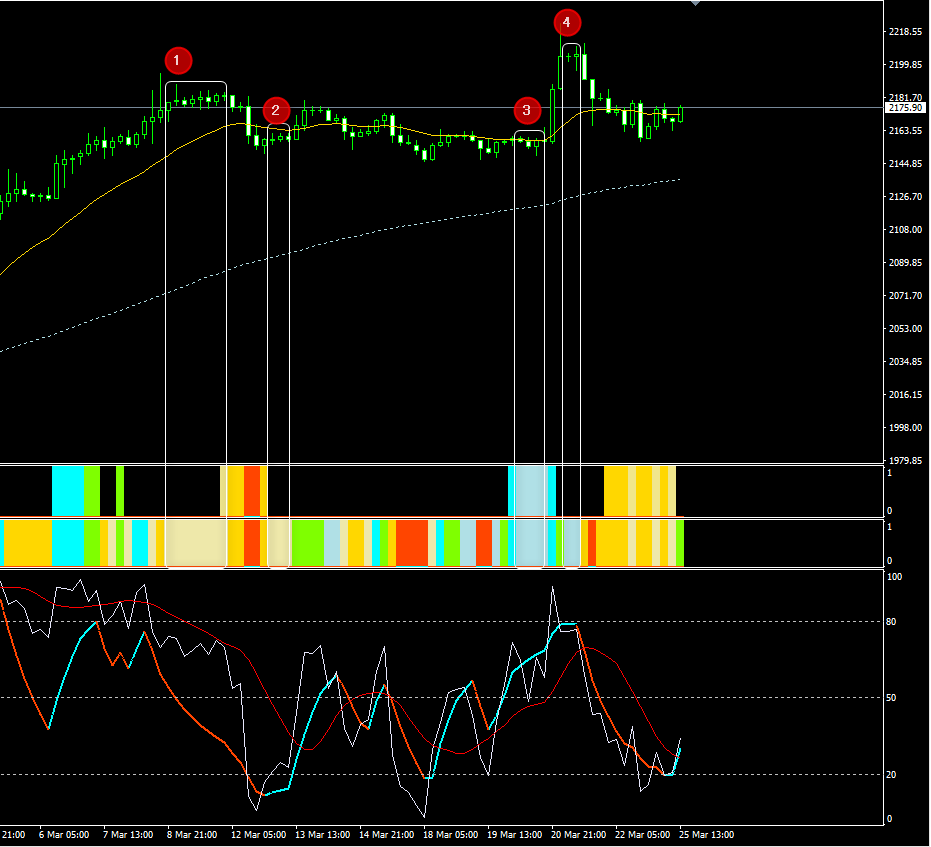Click the 13 Mar 13:00 time label
The height and width of the screenshot is (847, 931).
point(322,835)
